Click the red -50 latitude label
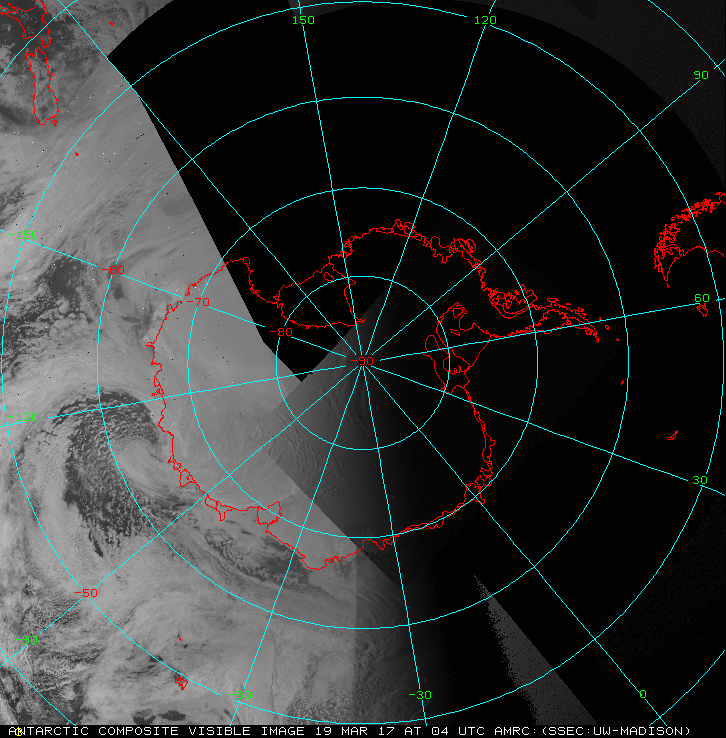 [x=86, y=593]
